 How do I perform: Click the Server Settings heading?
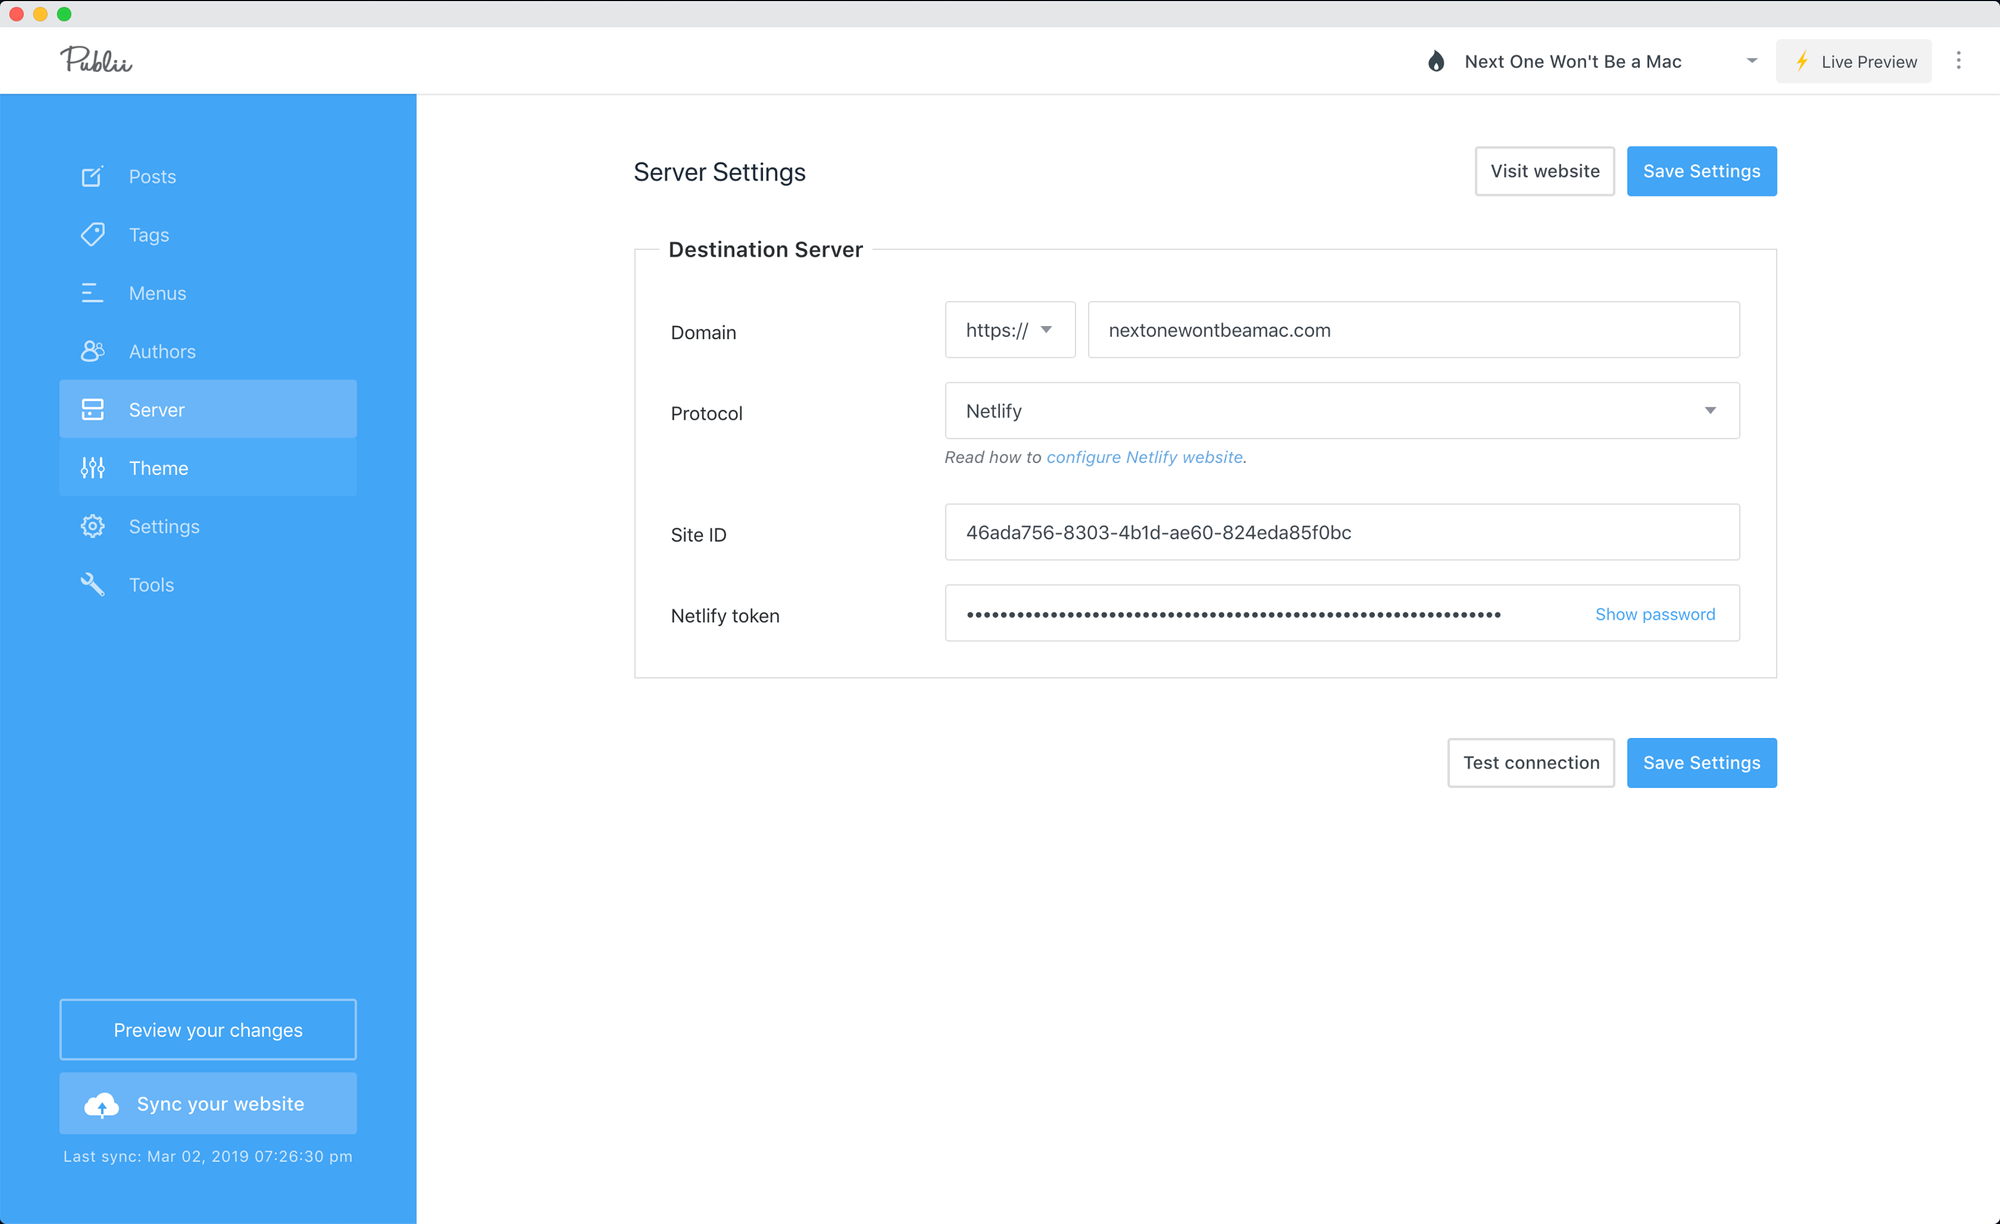pyautogui.click(x=720, y=172)
